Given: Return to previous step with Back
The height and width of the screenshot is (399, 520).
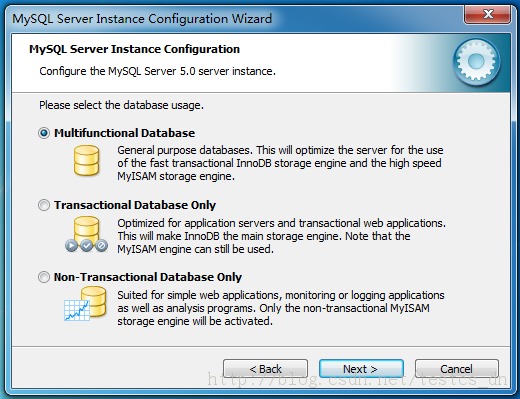Looking at the screenshot, I should coord(265,369).
